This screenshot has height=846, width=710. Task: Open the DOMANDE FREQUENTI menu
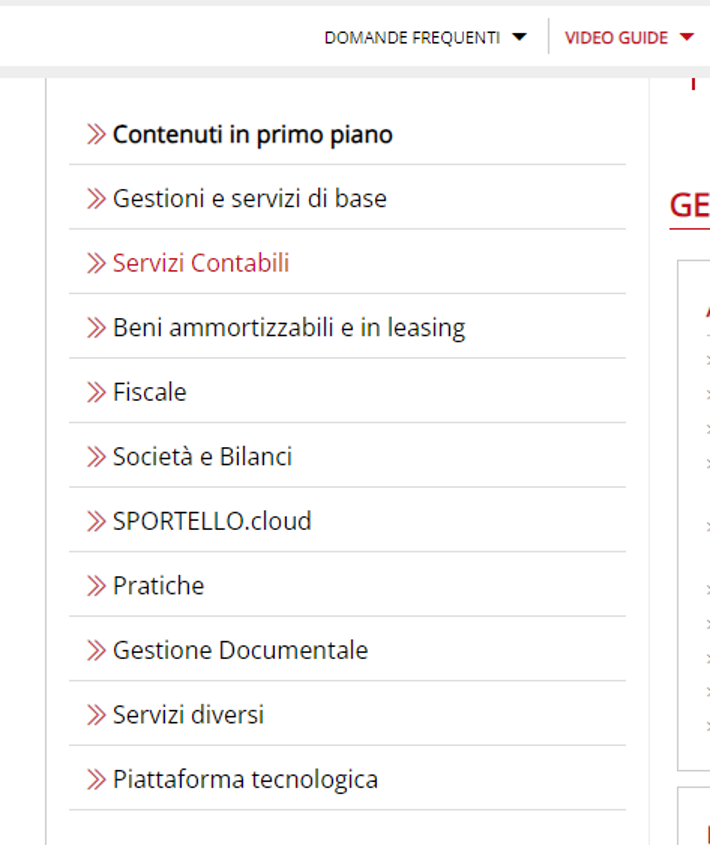tap(412, 38)
